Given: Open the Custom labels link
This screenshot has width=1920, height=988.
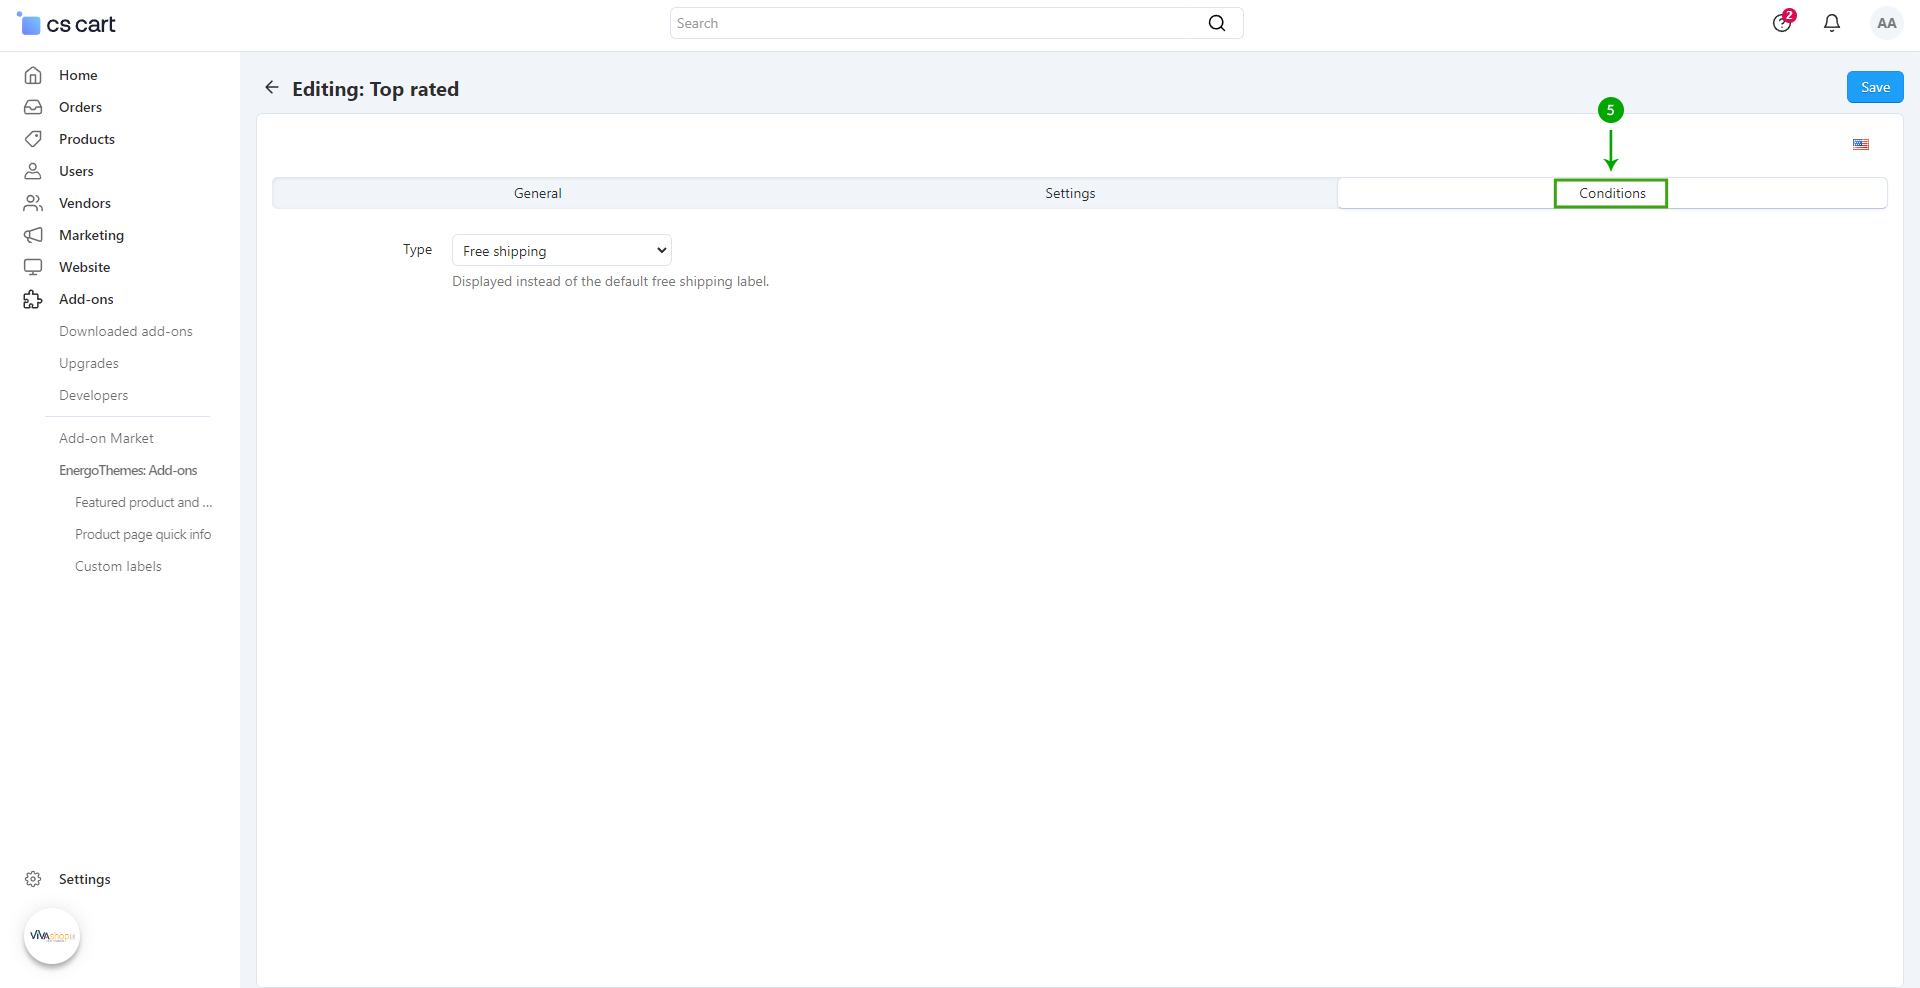Looking at the screenshot, I should click(118, 566).
